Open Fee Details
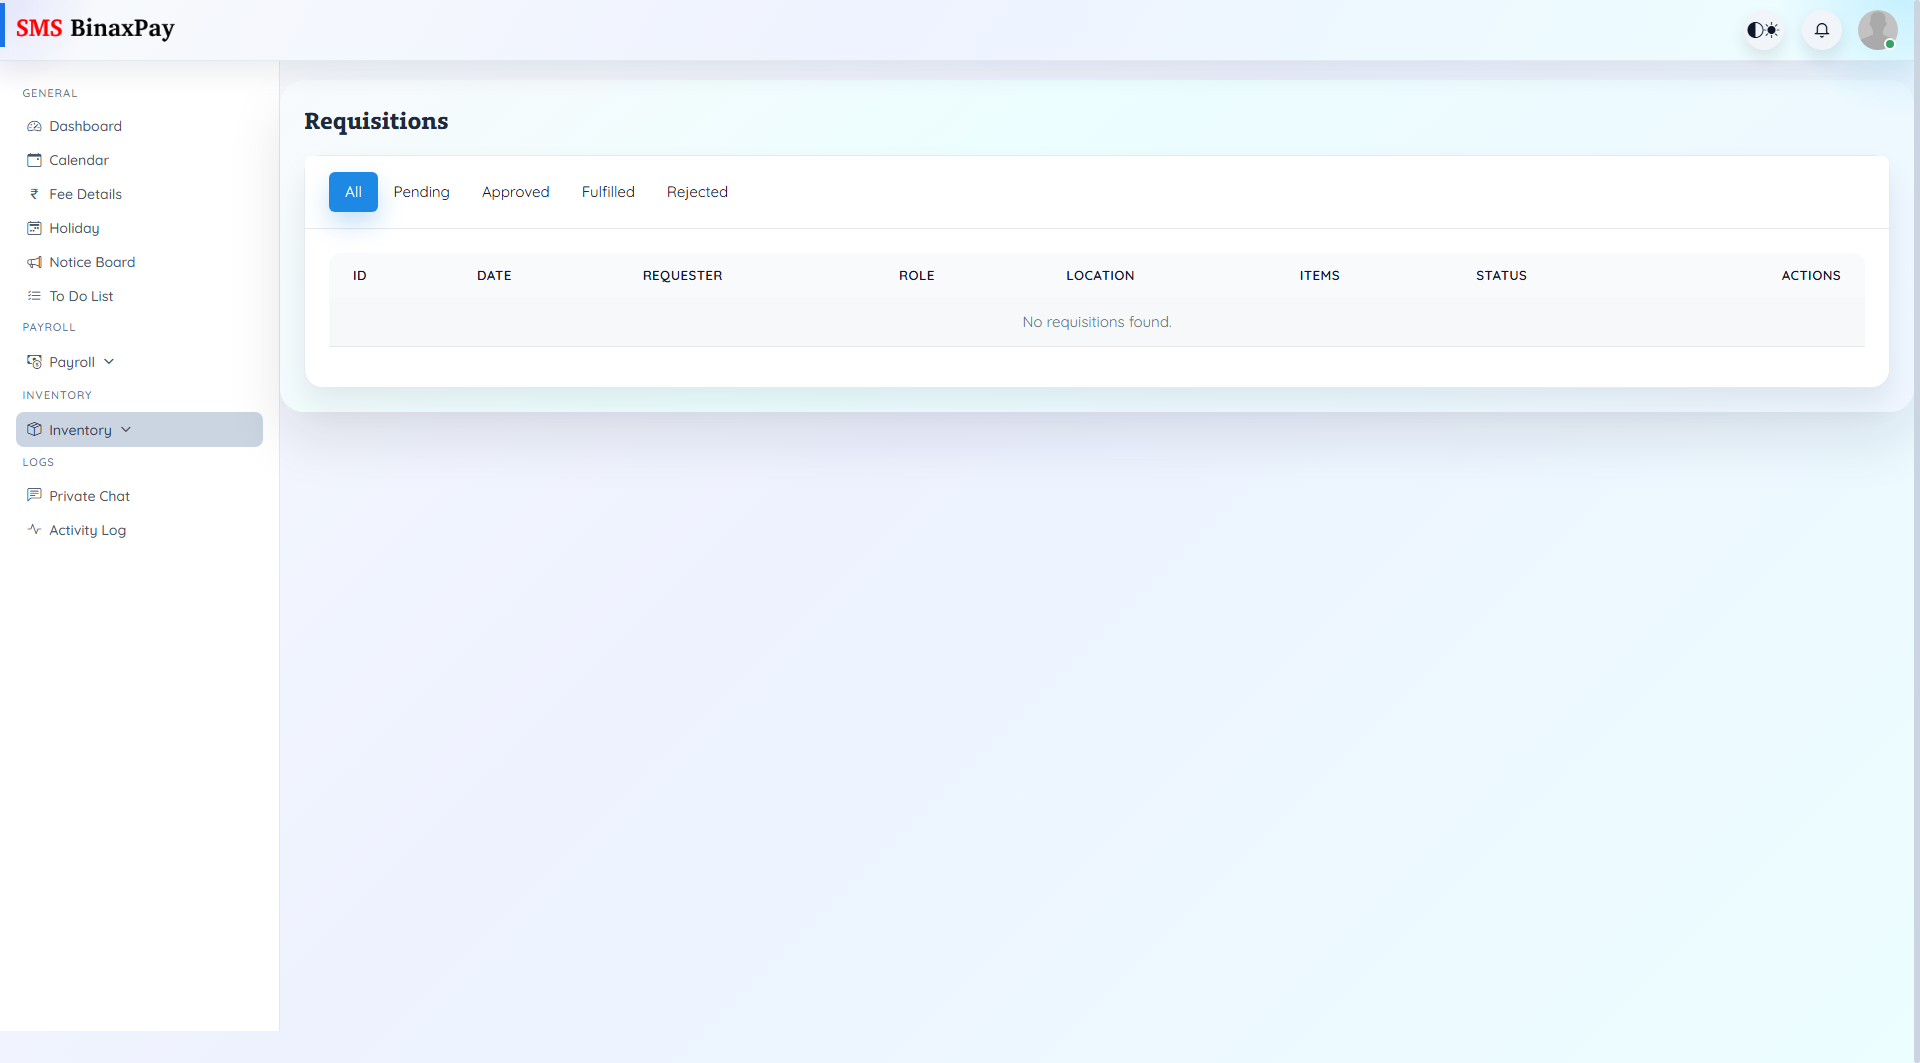The image size is (1920, 1063). 86,193
